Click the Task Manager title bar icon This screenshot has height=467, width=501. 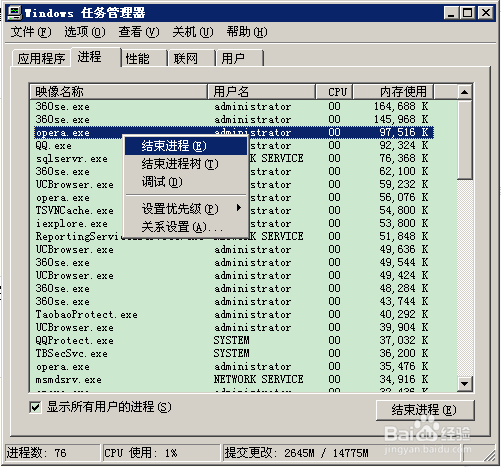point(15,13)
